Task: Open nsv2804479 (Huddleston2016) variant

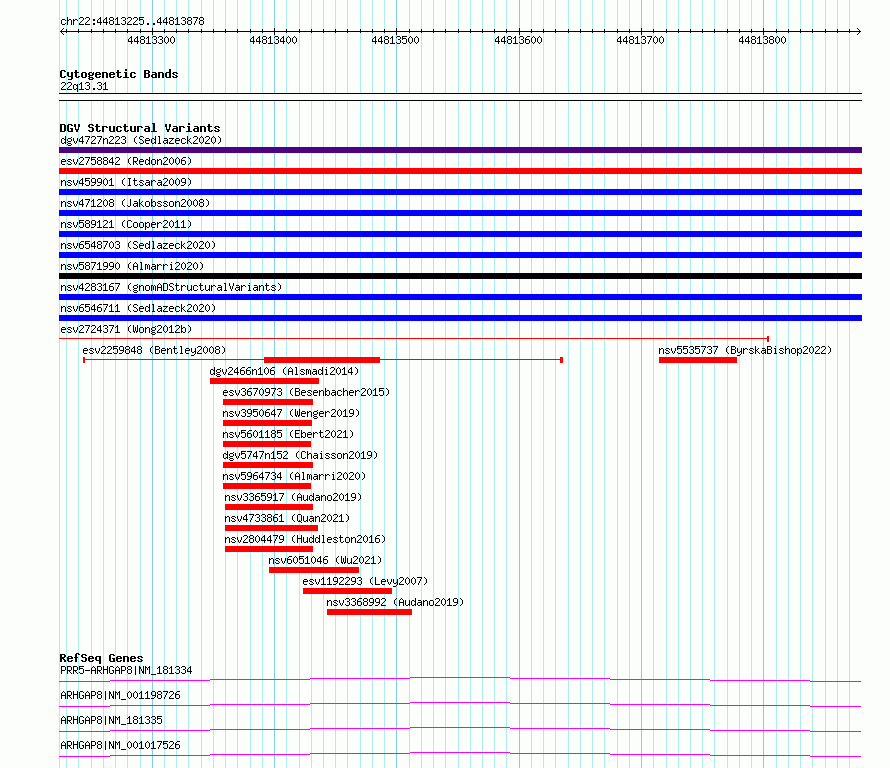Action: (305, 539)
